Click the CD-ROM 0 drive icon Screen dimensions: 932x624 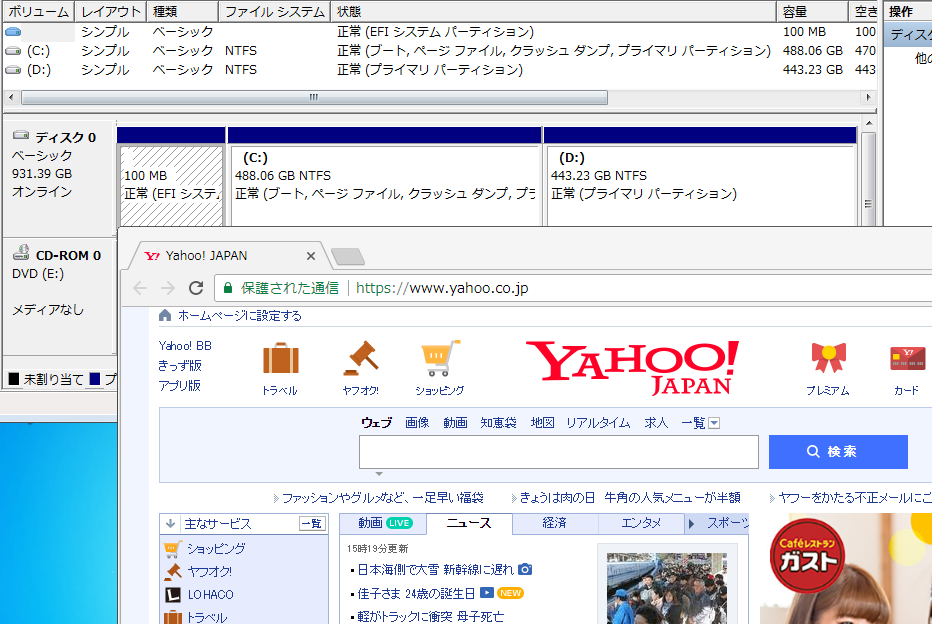point(21,253)
